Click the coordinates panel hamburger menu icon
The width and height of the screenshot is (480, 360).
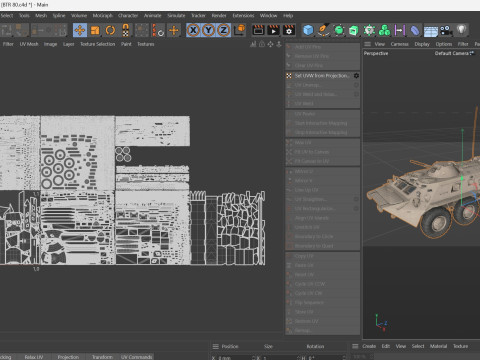216,346
